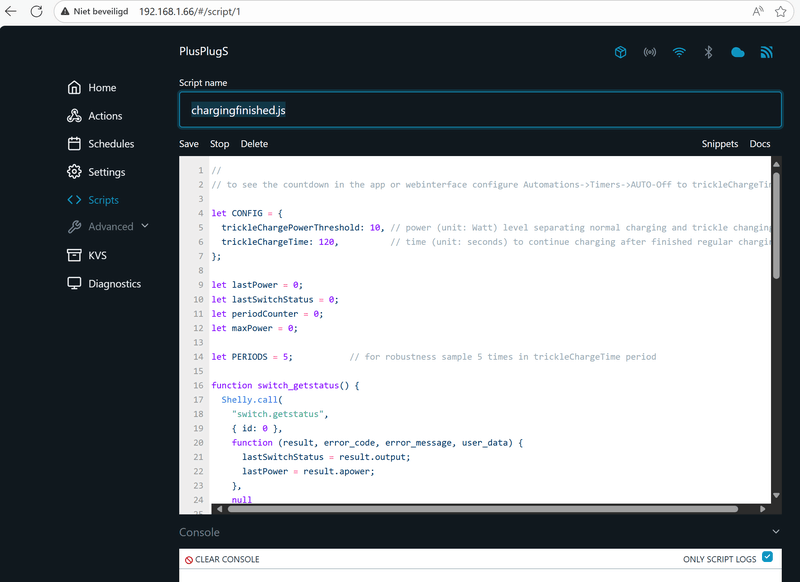Click 'let PERIODS = 5;' line
This screenshot has height=582, width=800.
click(x=252, y=357)
